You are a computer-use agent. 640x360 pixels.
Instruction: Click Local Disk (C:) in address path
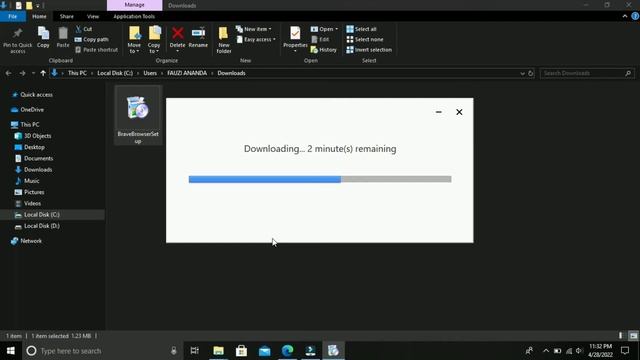[115, 73]
